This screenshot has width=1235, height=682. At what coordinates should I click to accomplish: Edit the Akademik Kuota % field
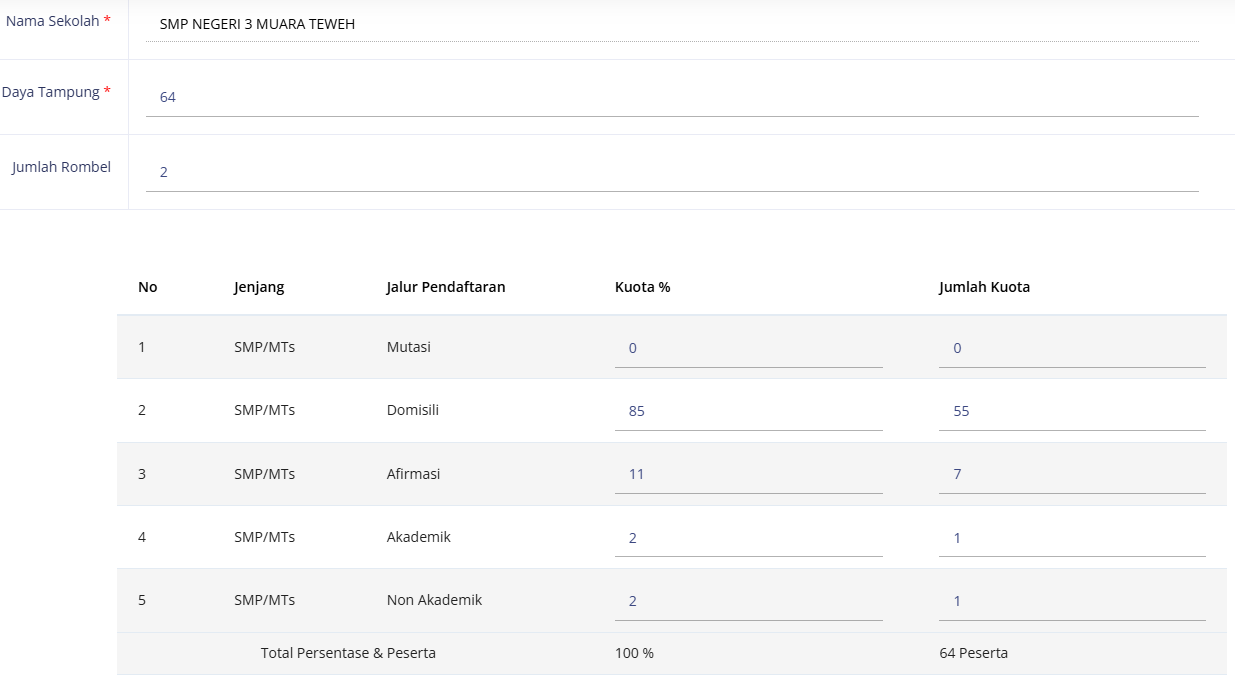coord(748,538)
